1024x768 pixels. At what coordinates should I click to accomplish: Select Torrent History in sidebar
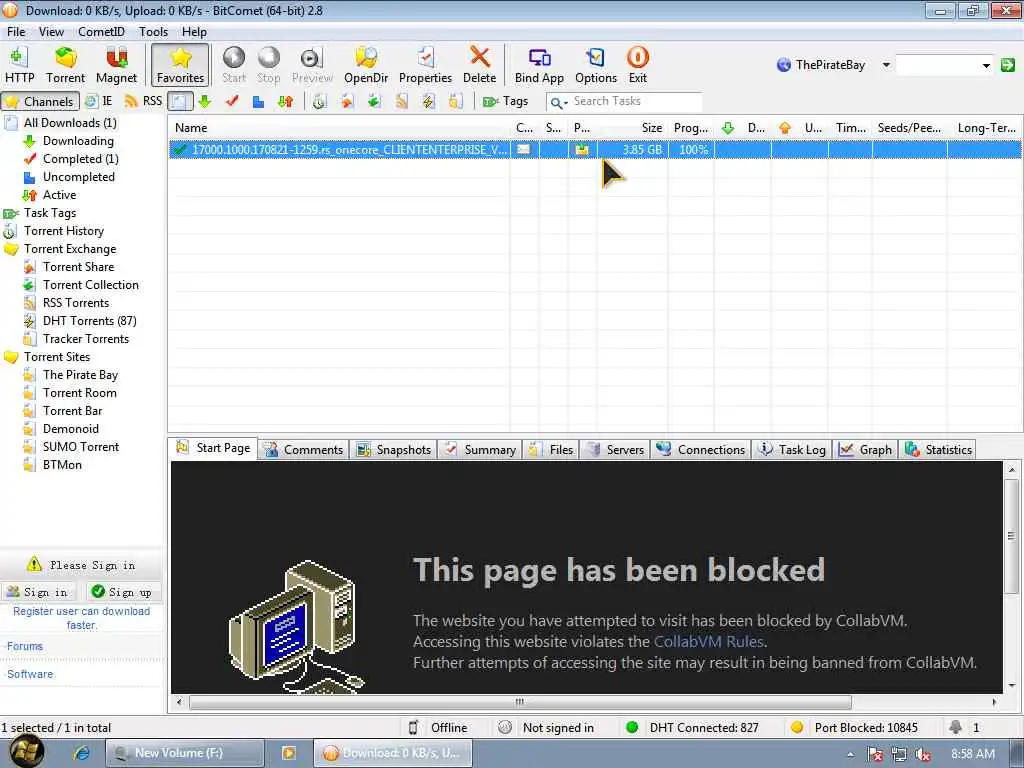click(63, 231)
